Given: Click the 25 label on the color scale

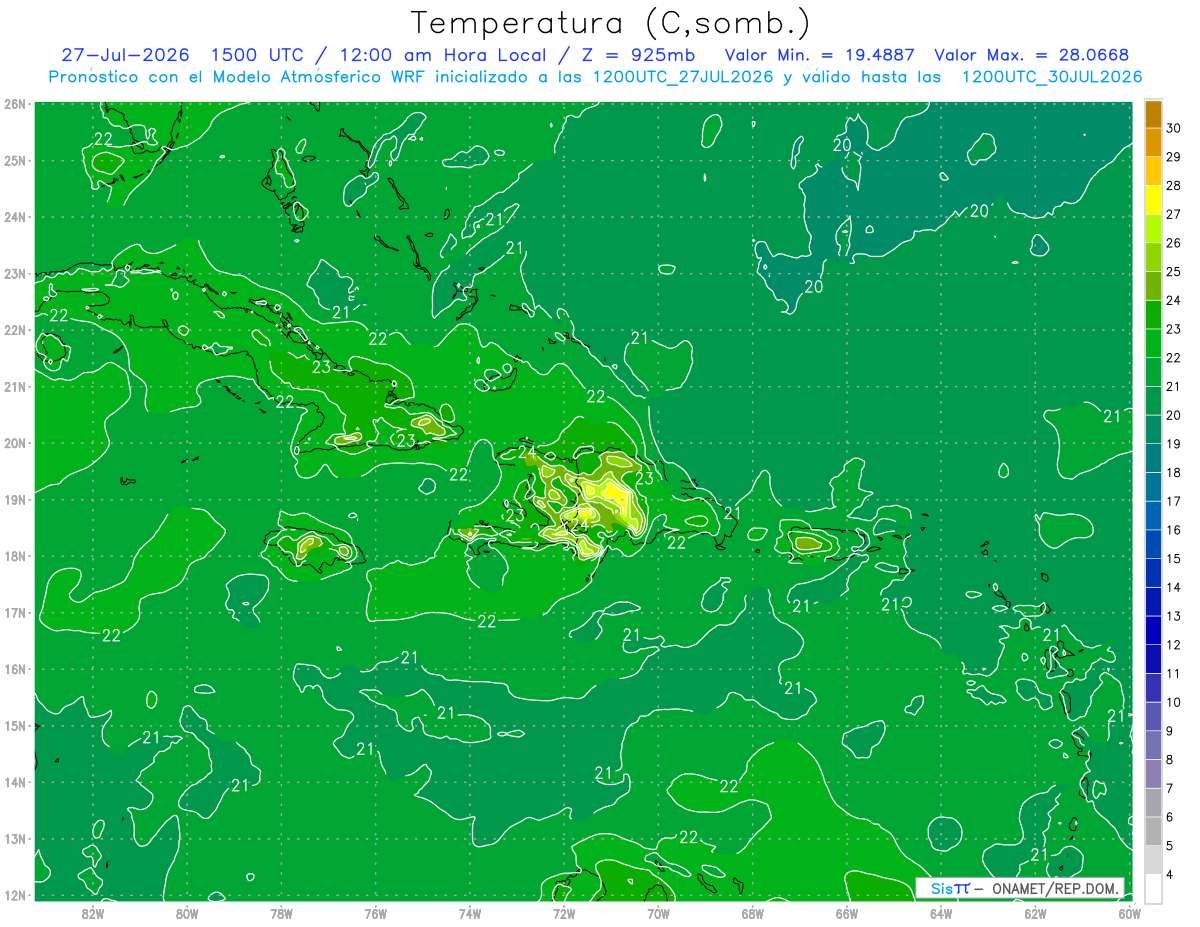Looking at the screenshot, I should click(1173, 272).
